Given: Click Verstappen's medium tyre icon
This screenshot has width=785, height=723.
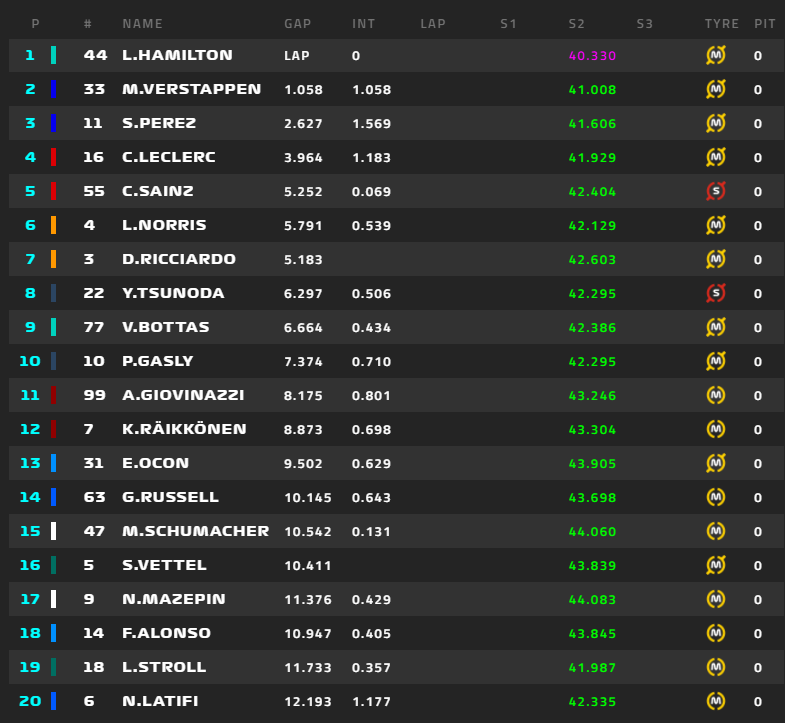Looking at the screenshot, I should (715, 90).
